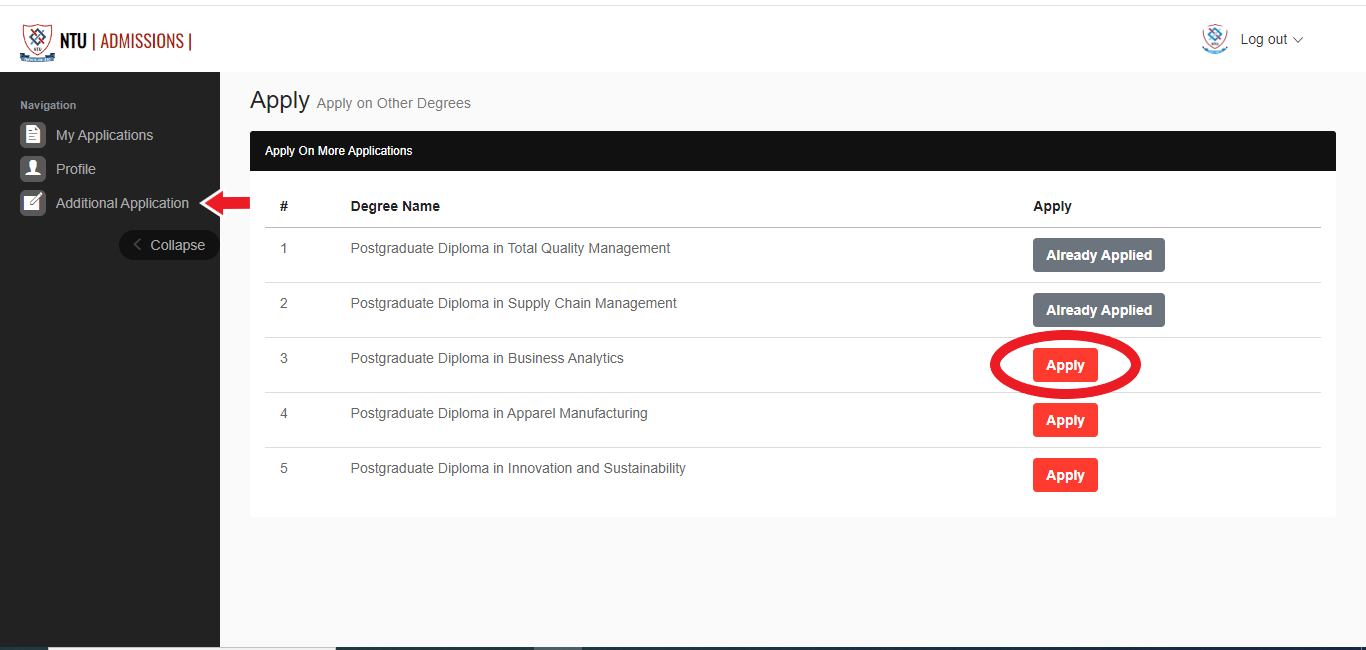Click the Navigation sidebar label
Image resolution: width=1366 pixels, height=650 pixels.
[x=48, y=105]
